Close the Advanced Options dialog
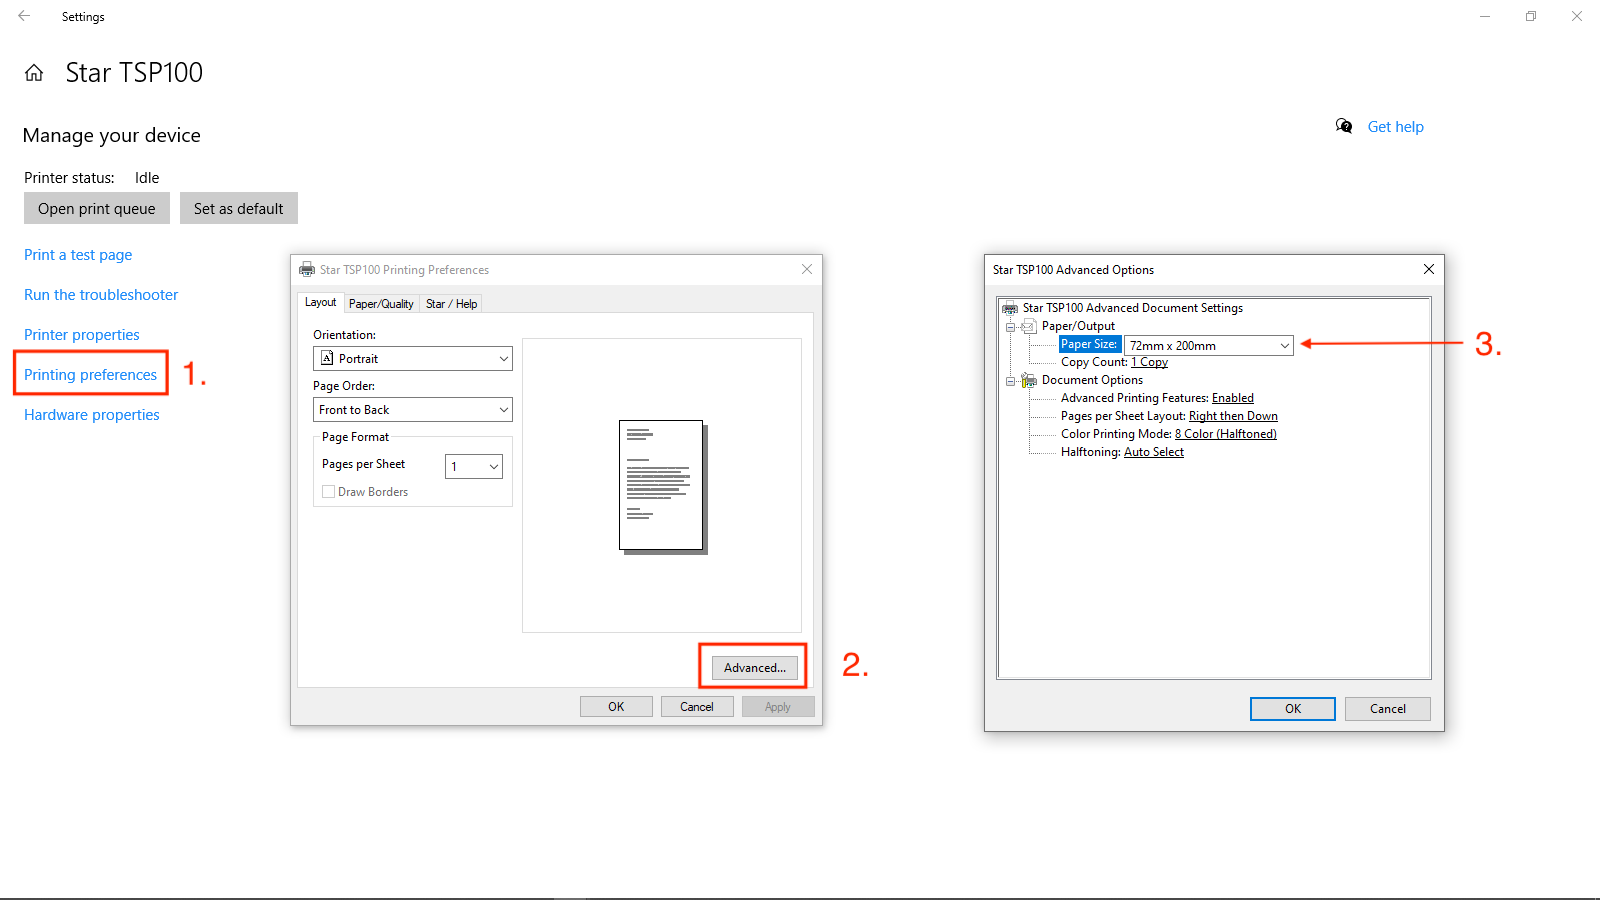The height and width of the screenshot is (900, 1600). coord(1429,269)
